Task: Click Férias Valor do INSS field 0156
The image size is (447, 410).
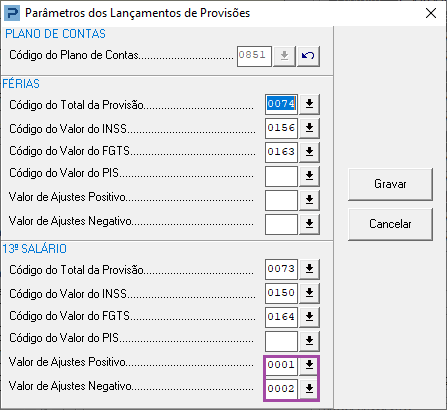Action: click(x=281, y=128)
